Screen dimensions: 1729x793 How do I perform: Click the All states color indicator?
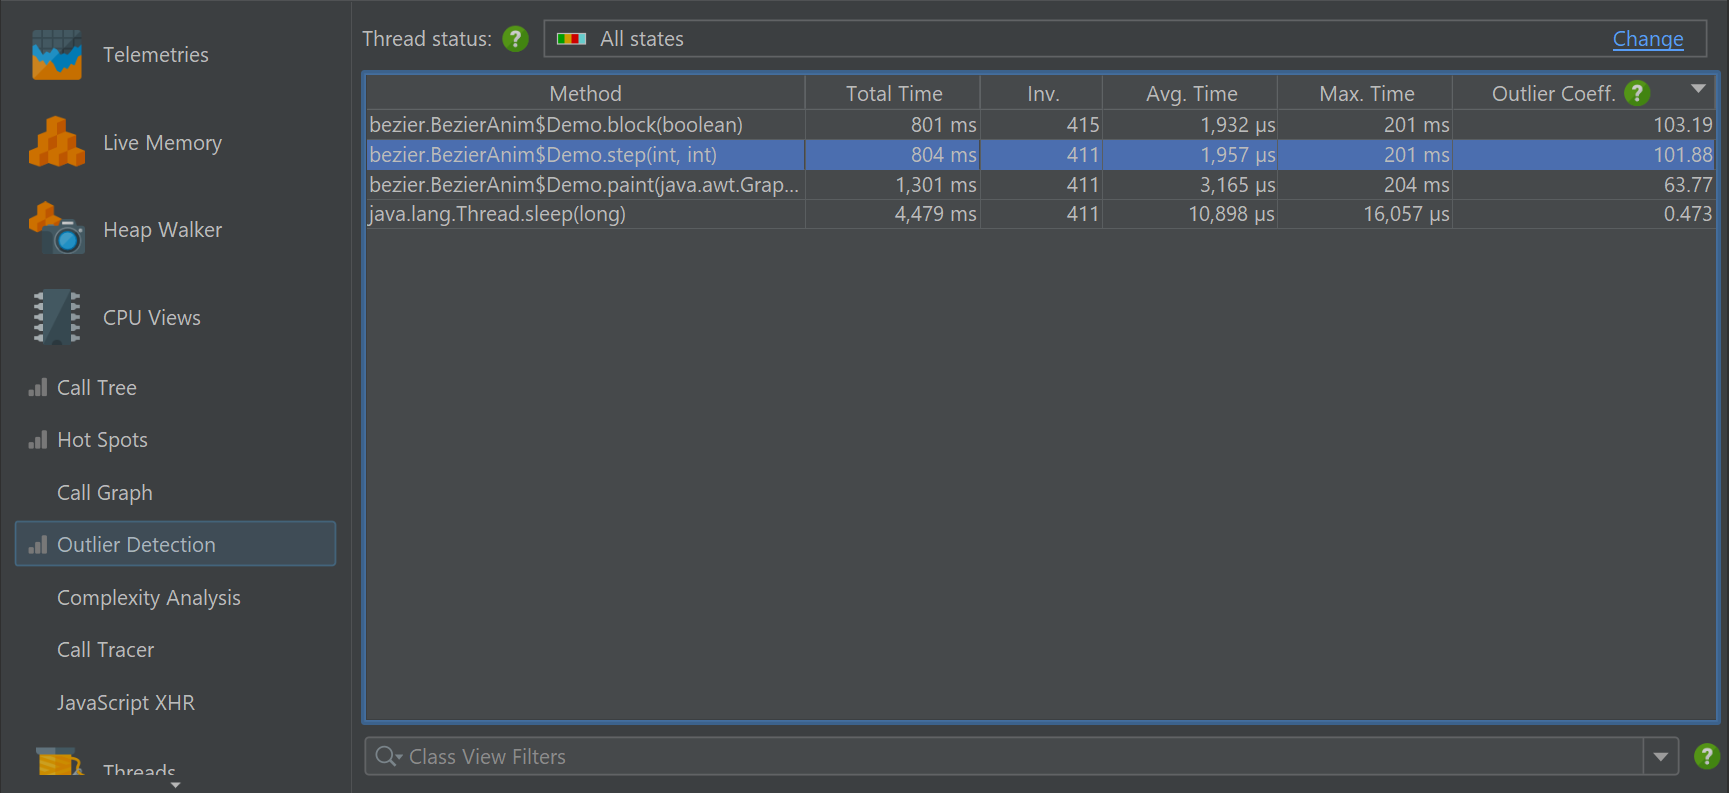click(571, 39)
